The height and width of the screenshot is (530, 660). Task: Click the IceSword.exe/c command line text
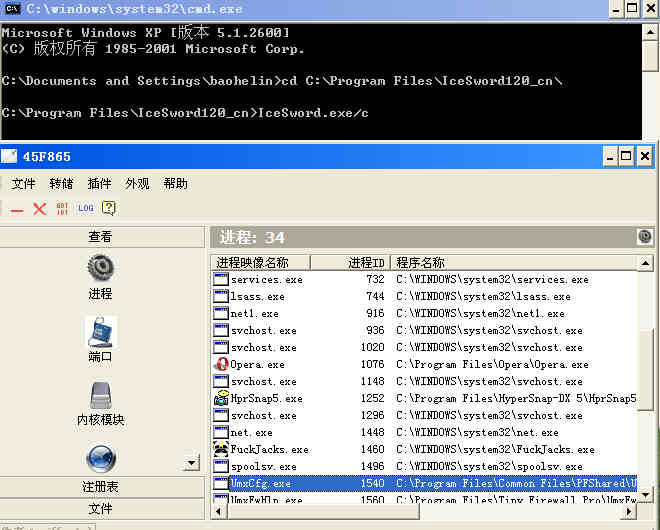pos(313,113)
